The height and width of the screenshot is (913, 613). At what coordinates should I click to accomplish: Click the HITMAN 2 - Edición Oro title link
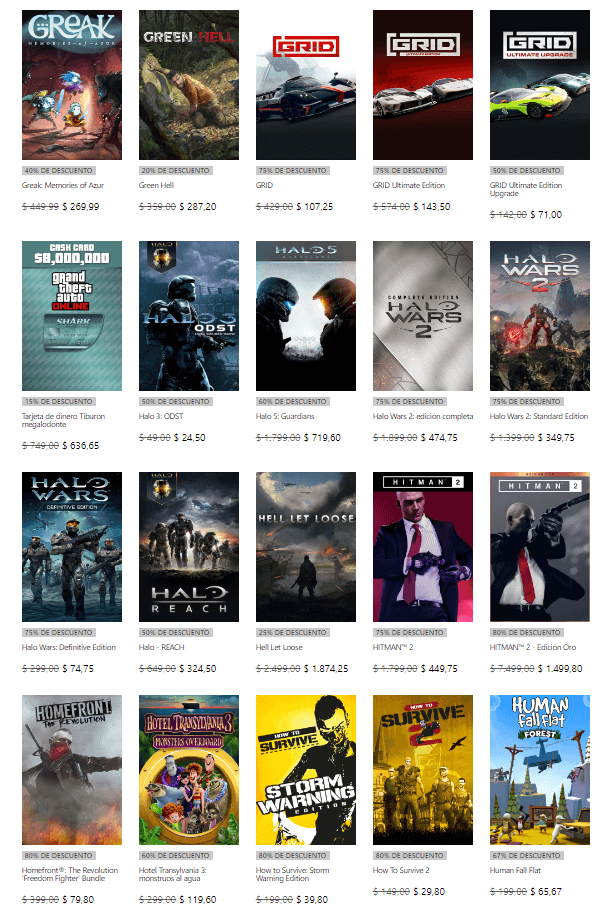(532, 647)
